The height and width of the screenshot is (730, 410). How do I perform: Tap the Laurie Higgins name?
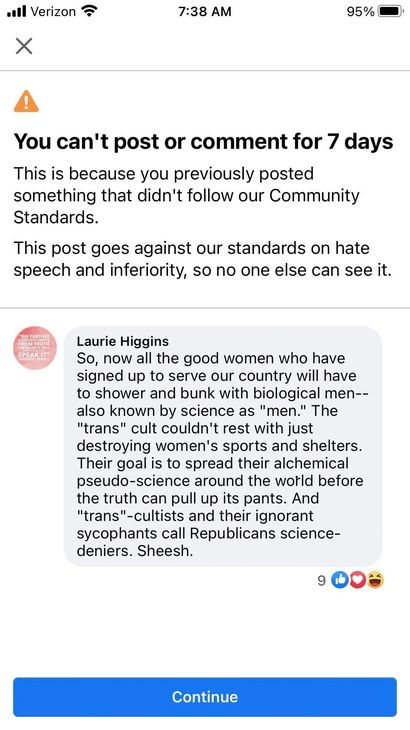123,341
